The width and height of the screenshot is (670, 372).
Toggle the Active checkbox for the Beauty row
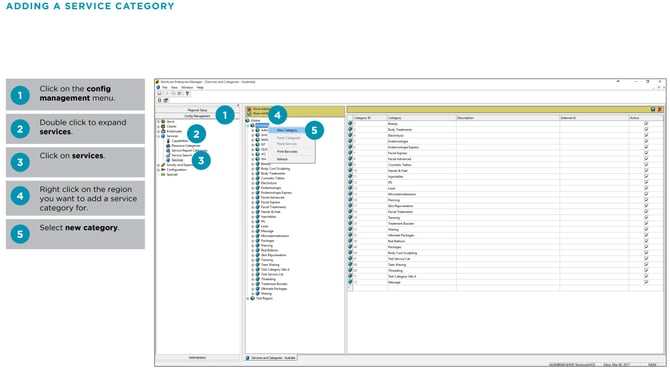pyautogui.click(x=646, y=123)
